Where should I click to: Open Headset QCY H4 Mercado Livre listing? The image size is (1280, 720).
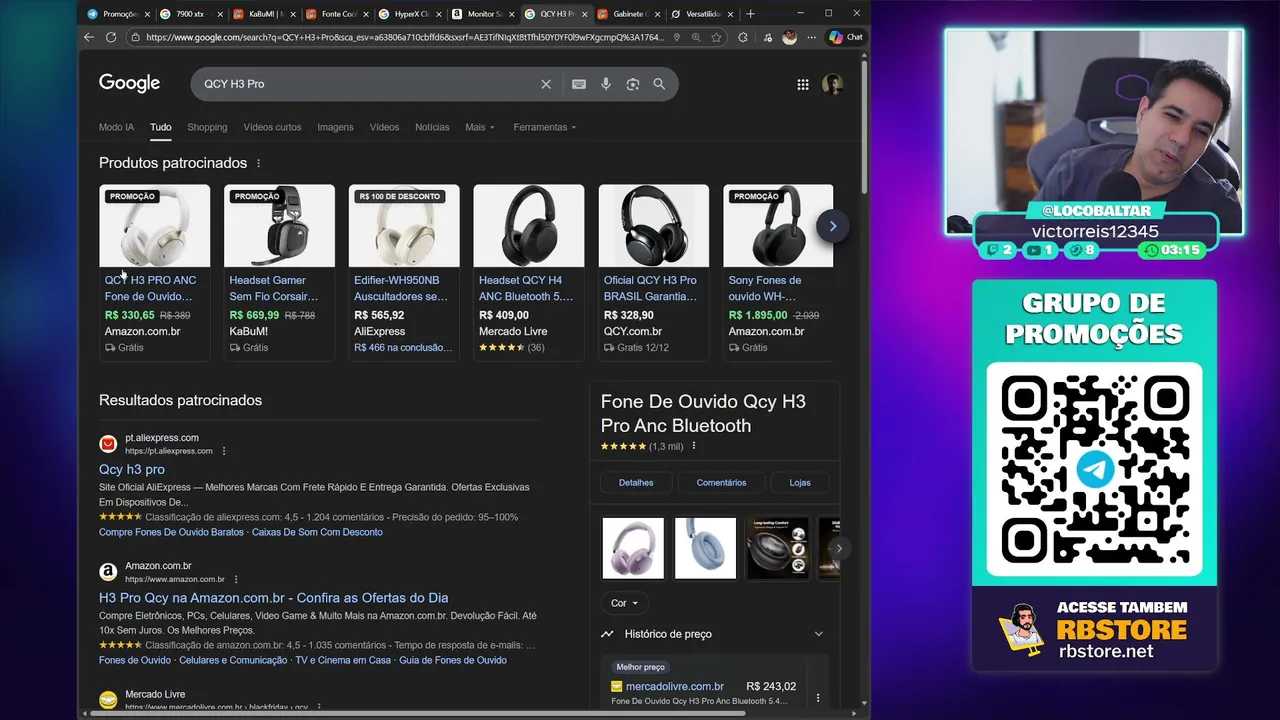[528, 271]
